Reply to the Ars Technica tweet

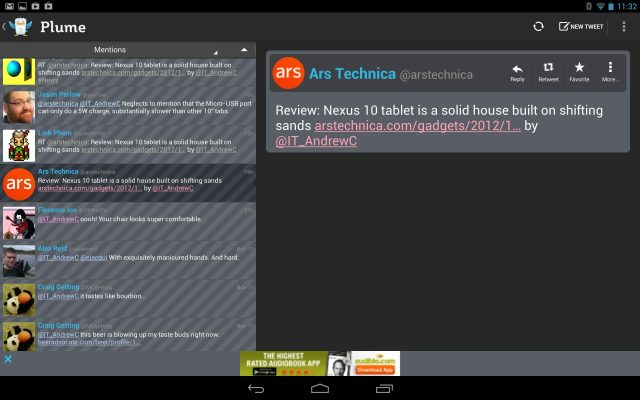517,73
